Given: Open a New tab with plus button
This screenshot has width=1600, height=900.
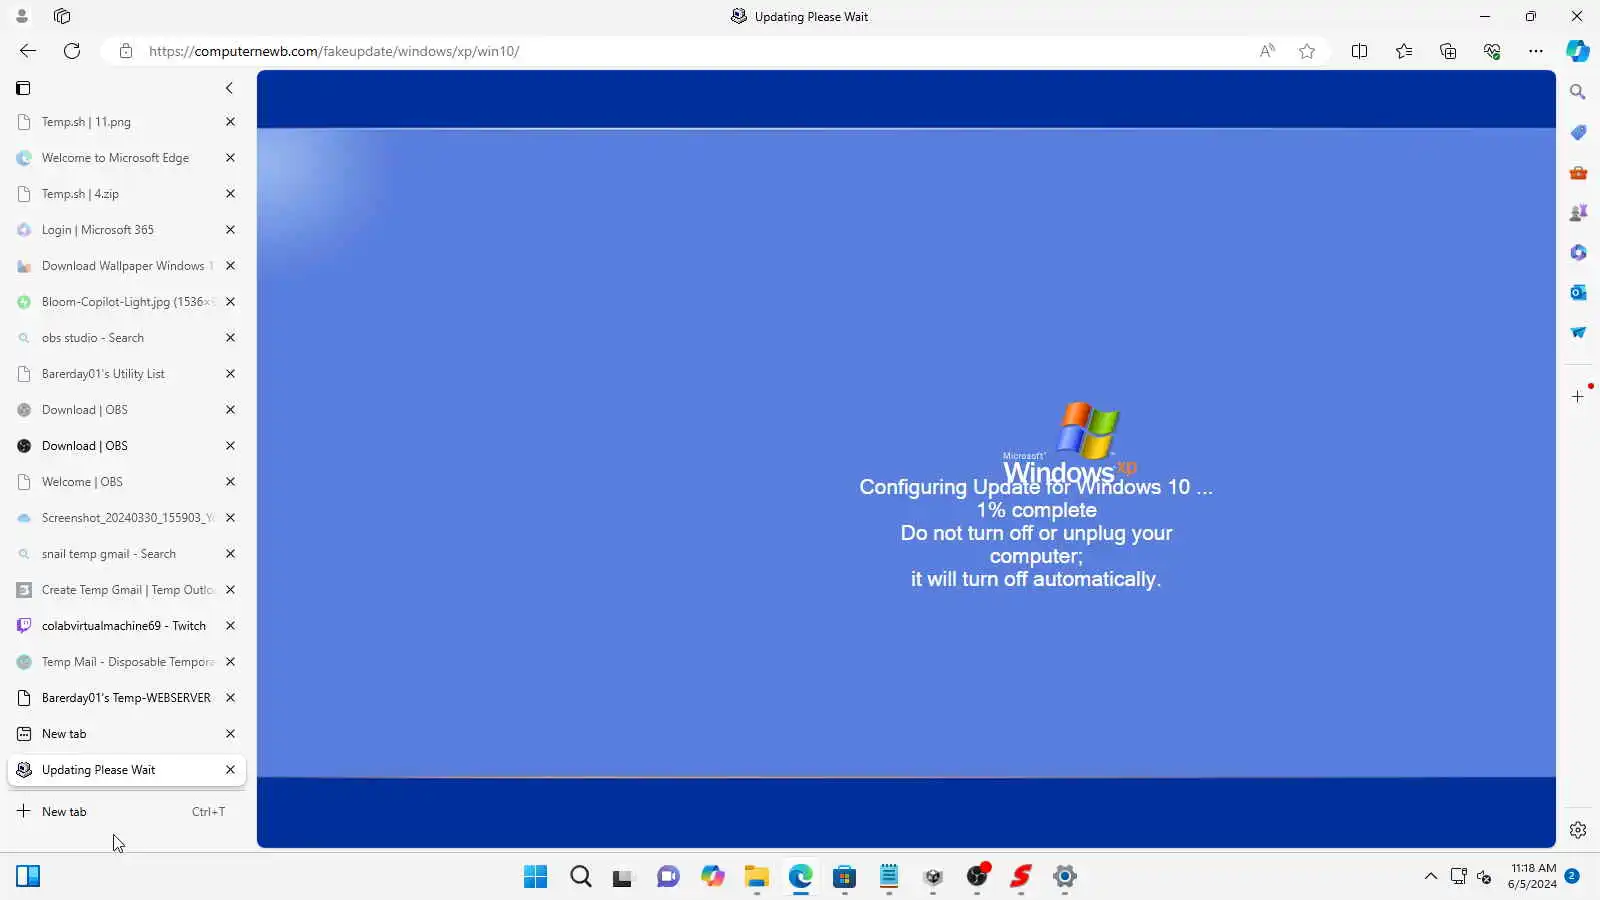Looking at the screenshot, I should tap(126, 812).
